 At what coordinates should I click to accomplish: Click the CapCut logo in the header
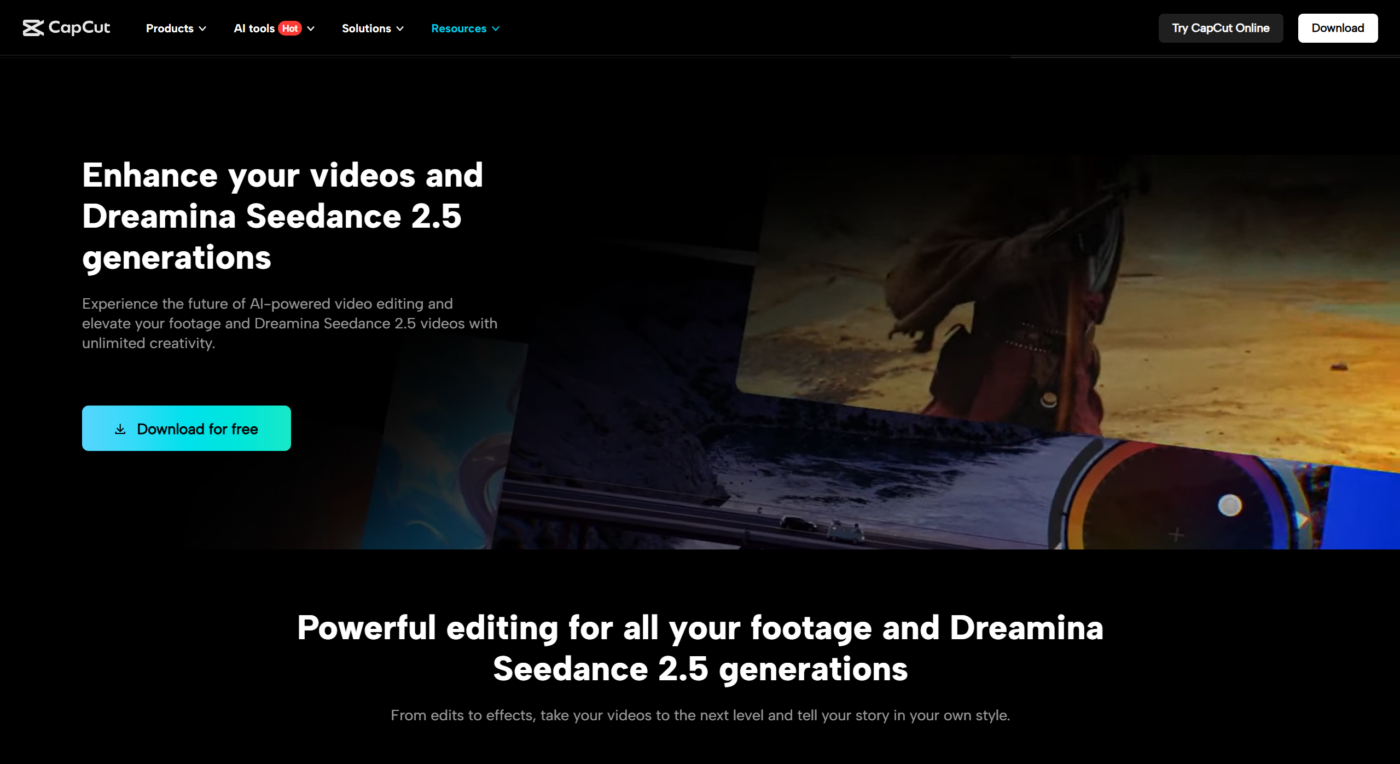tap(66, 28)
